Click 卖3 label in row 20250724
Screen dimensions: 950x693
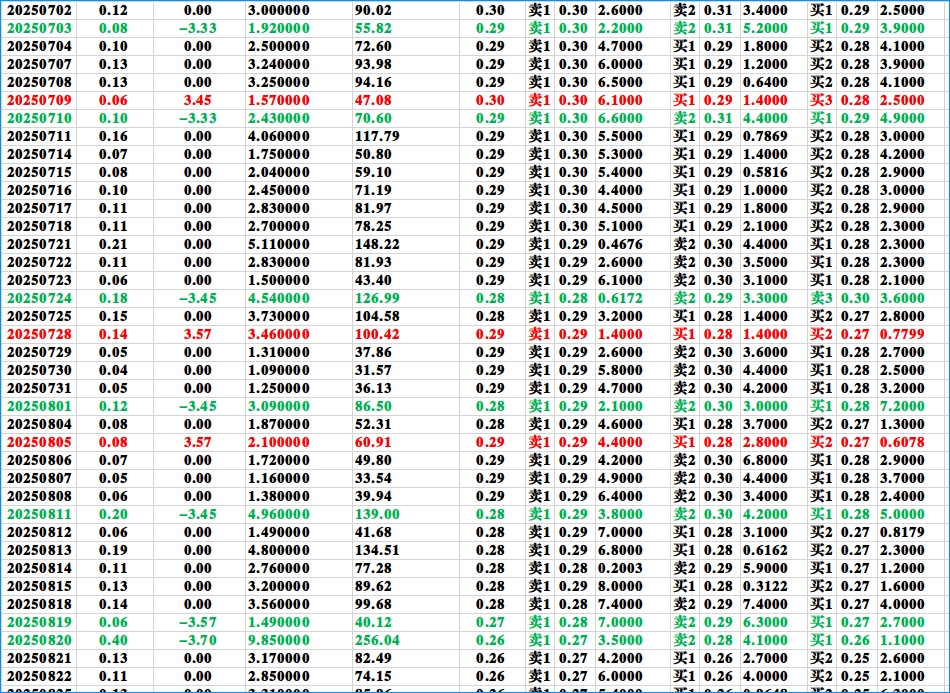click(822, 298)
